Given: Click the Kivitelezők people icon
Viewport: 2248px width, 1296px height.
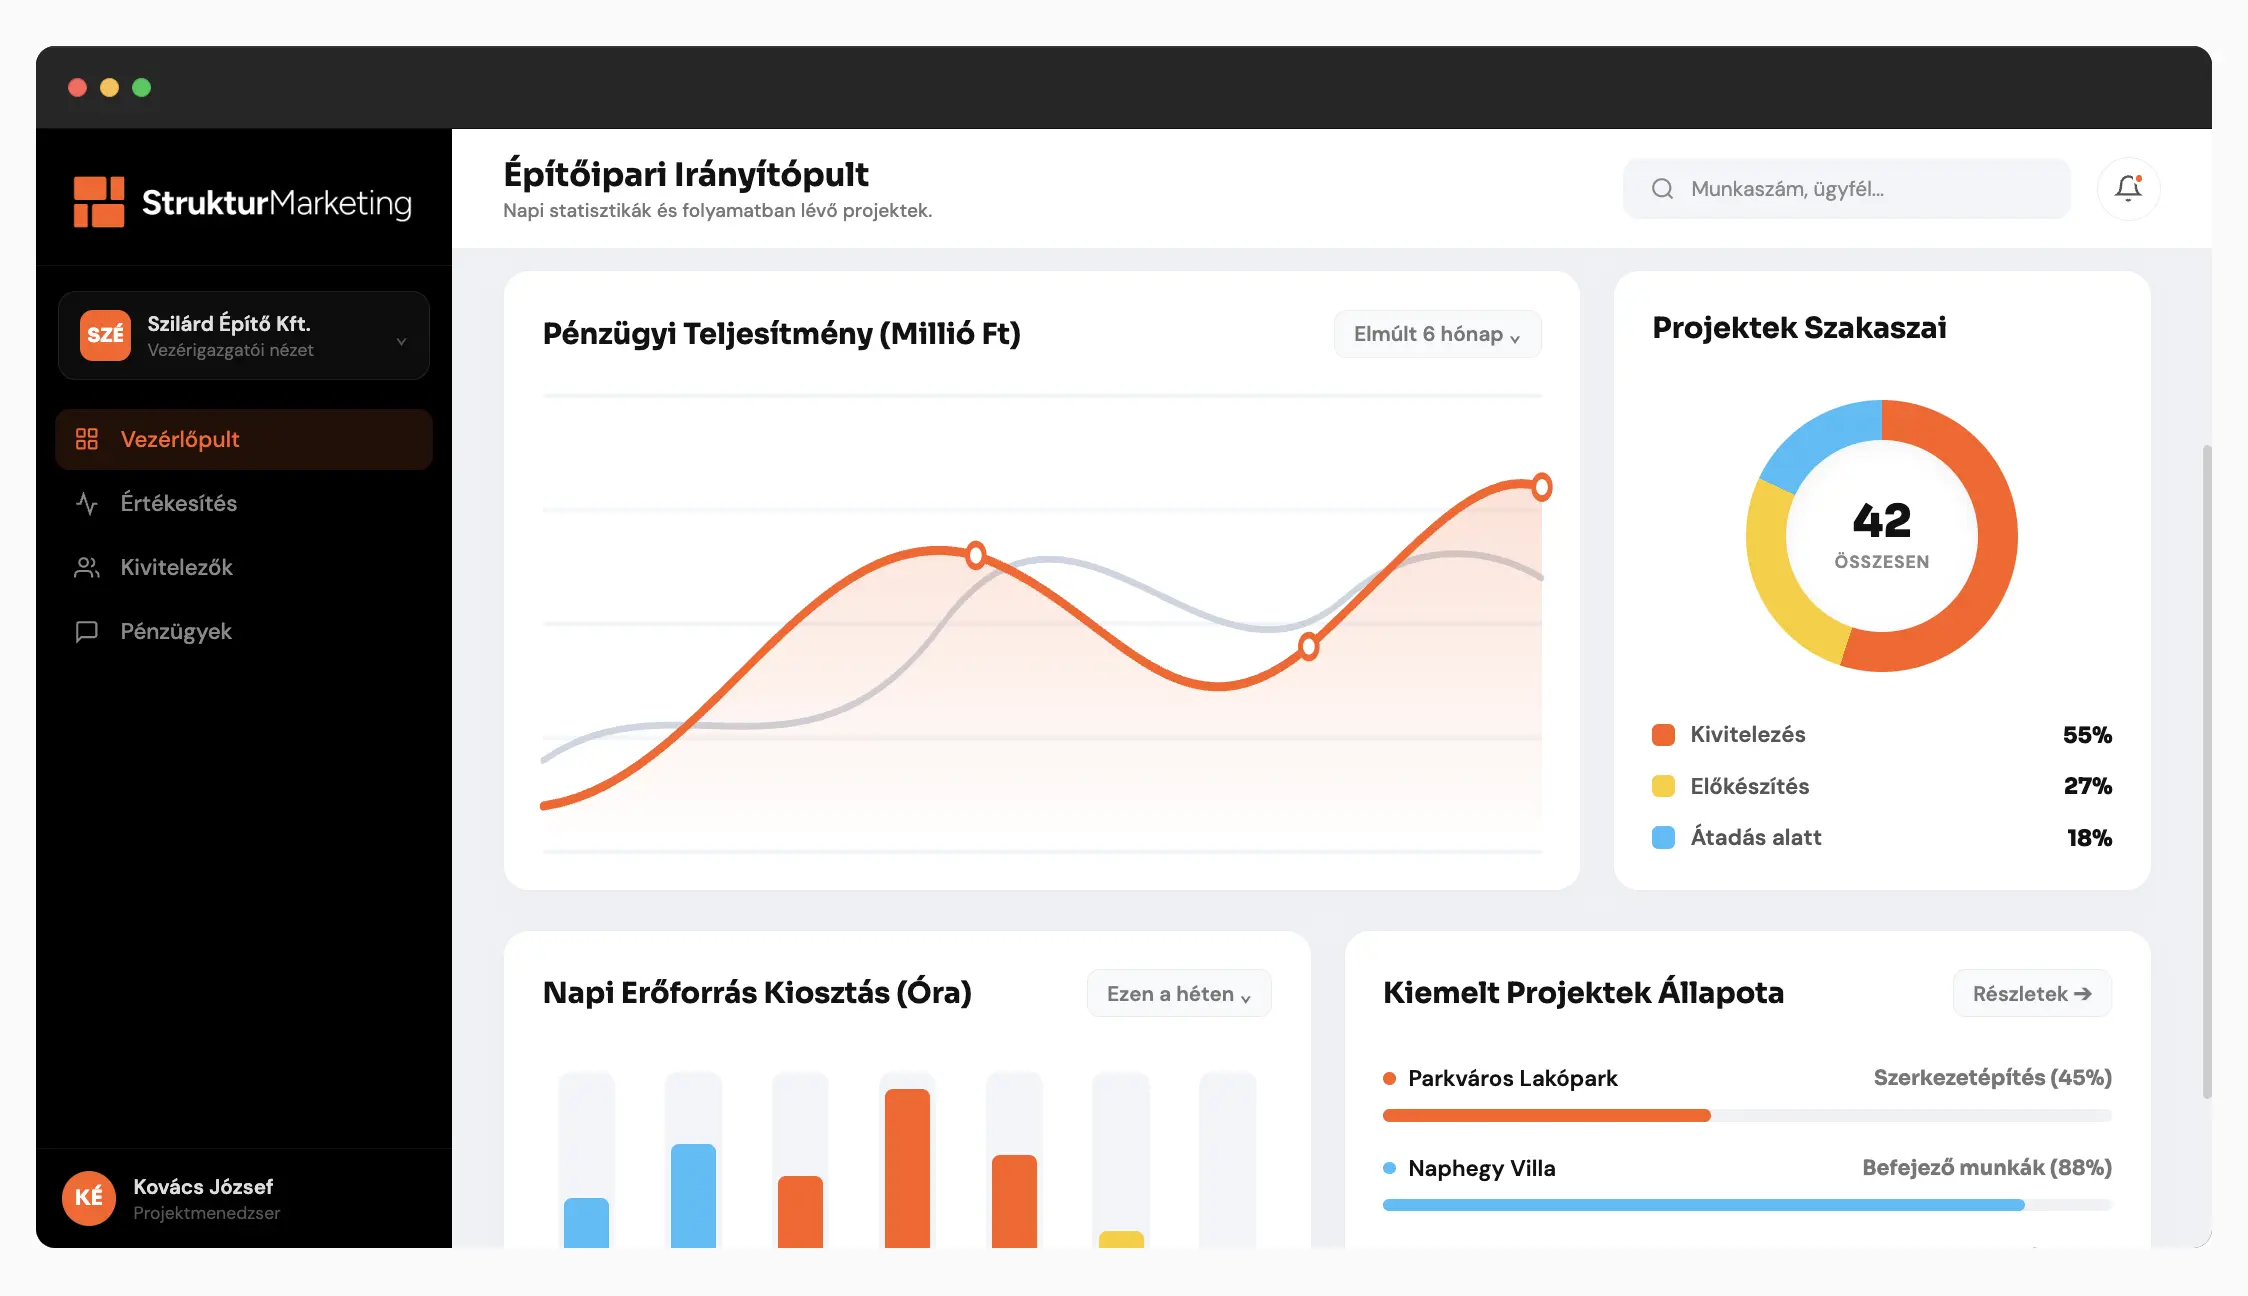Looking at the screenshot, I should (87, 567).
